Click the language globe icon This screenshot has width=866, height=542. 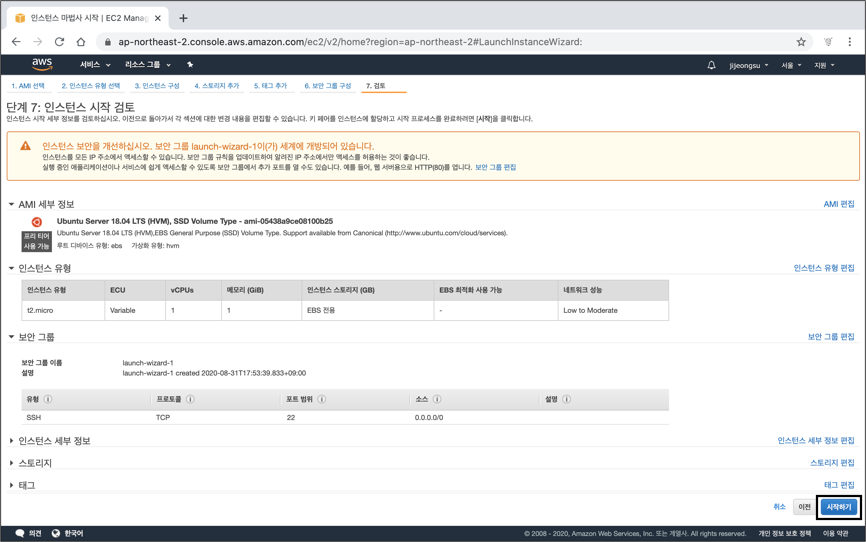[56, 533]
